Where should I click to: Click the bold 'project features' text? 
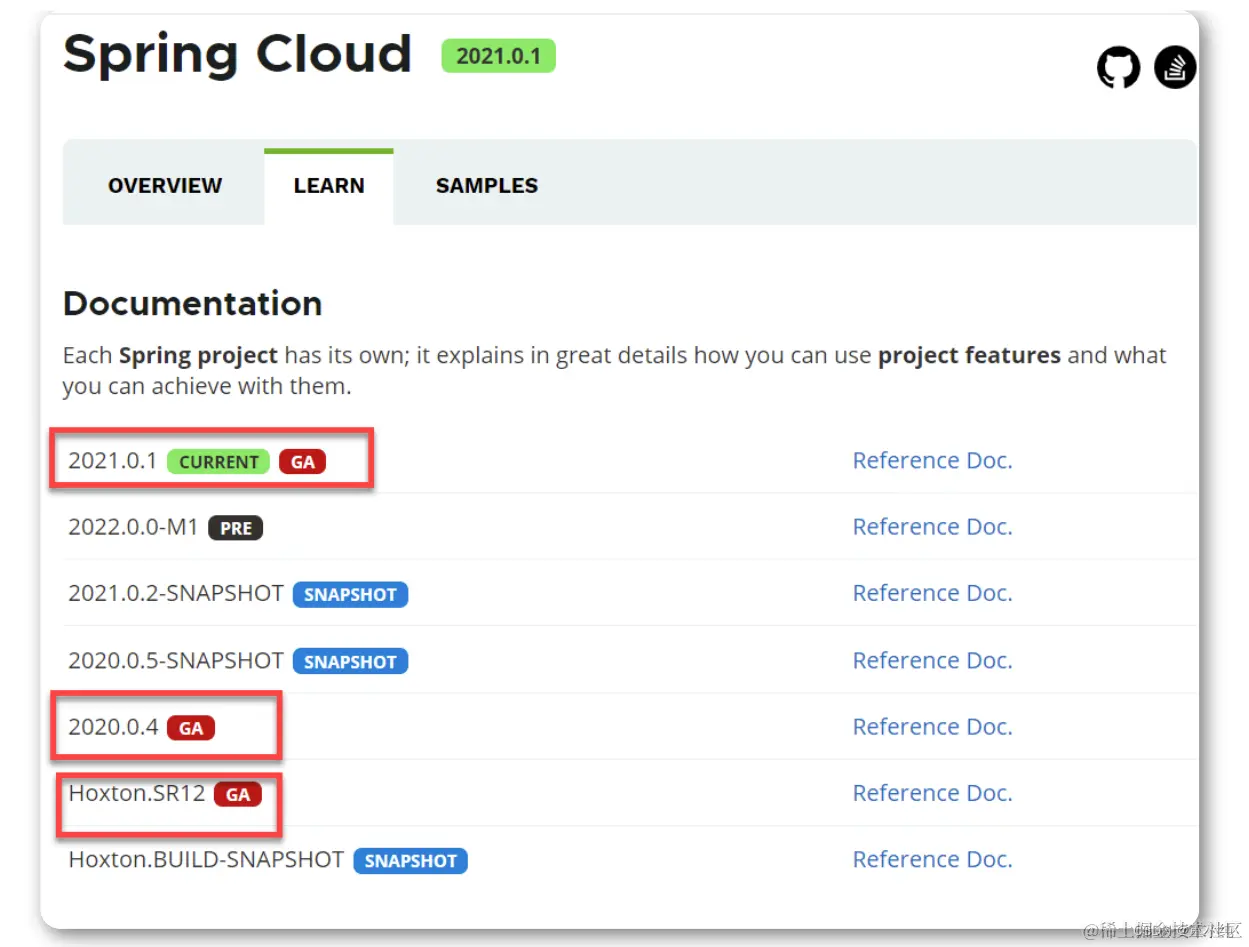969,355
